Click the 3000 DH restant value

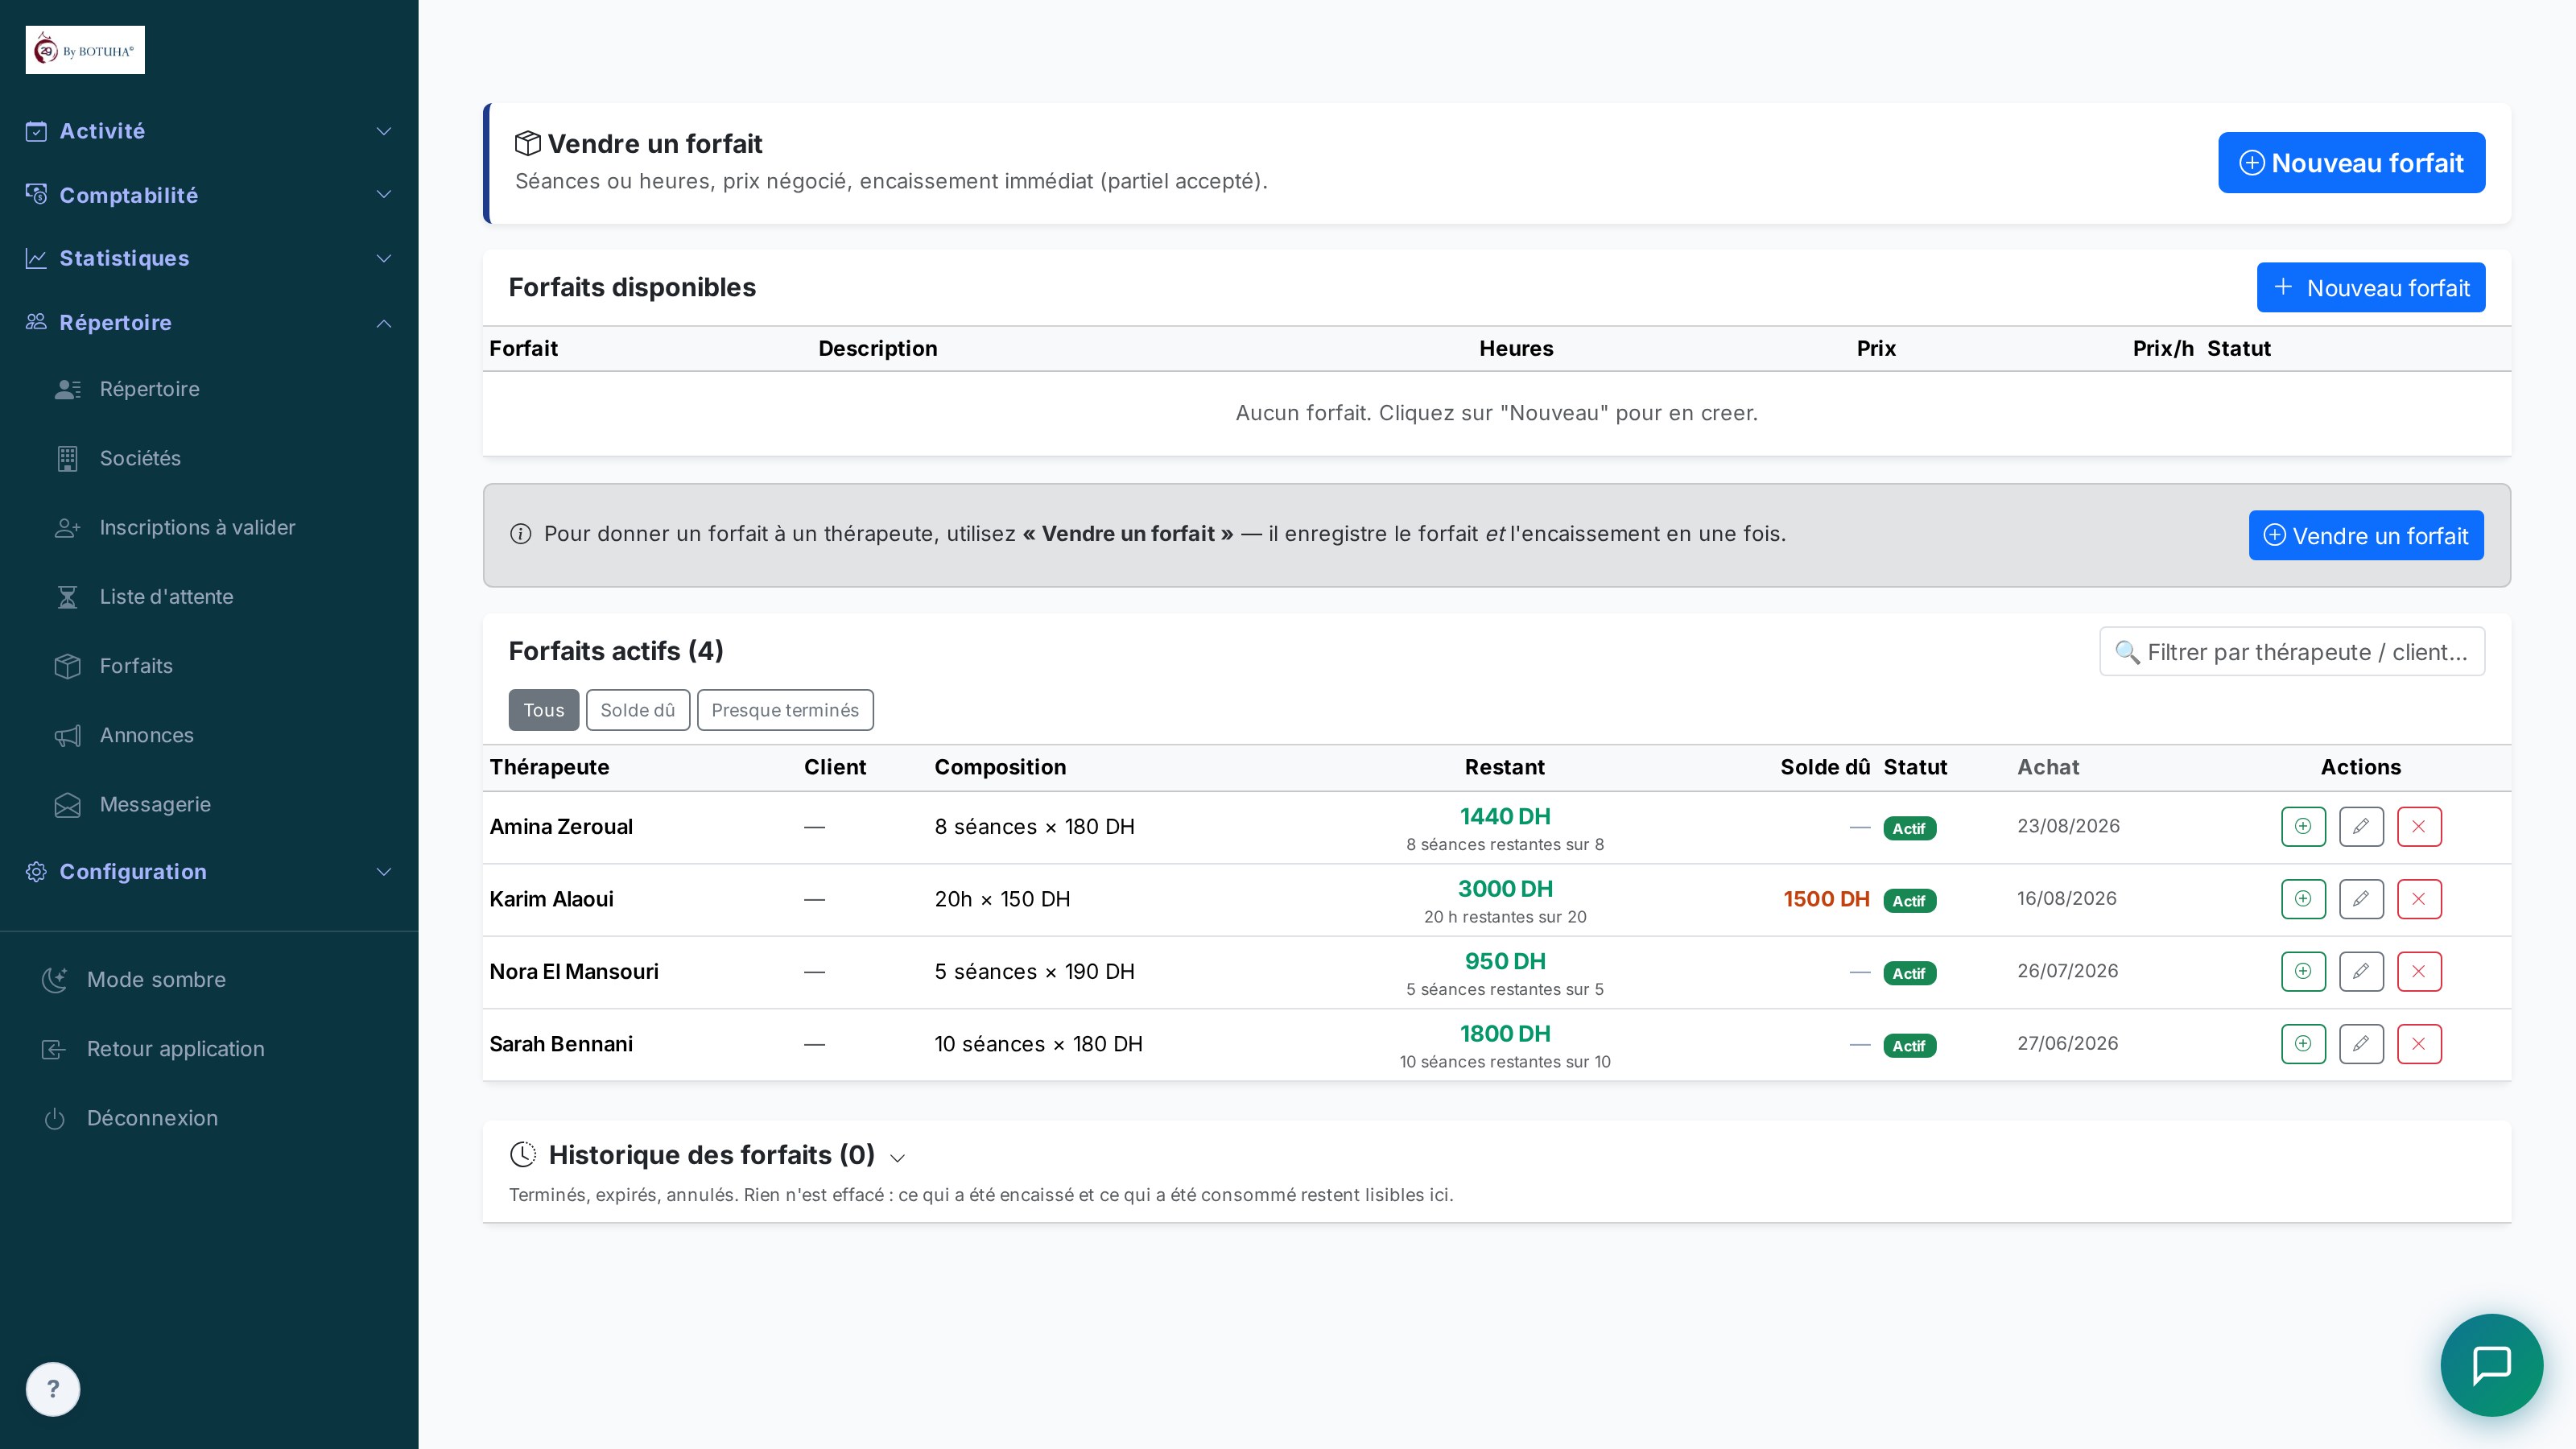tap(1505, 888)
